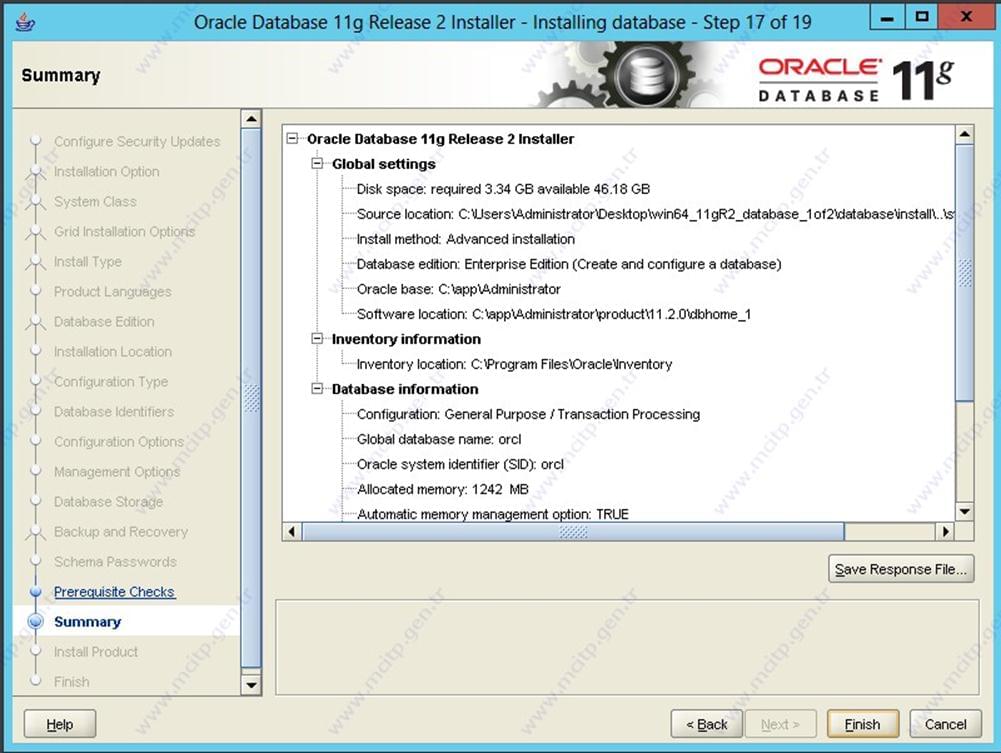
Task: Open the Prerequisite Checks step link
Action: click(x=114, y=592)
